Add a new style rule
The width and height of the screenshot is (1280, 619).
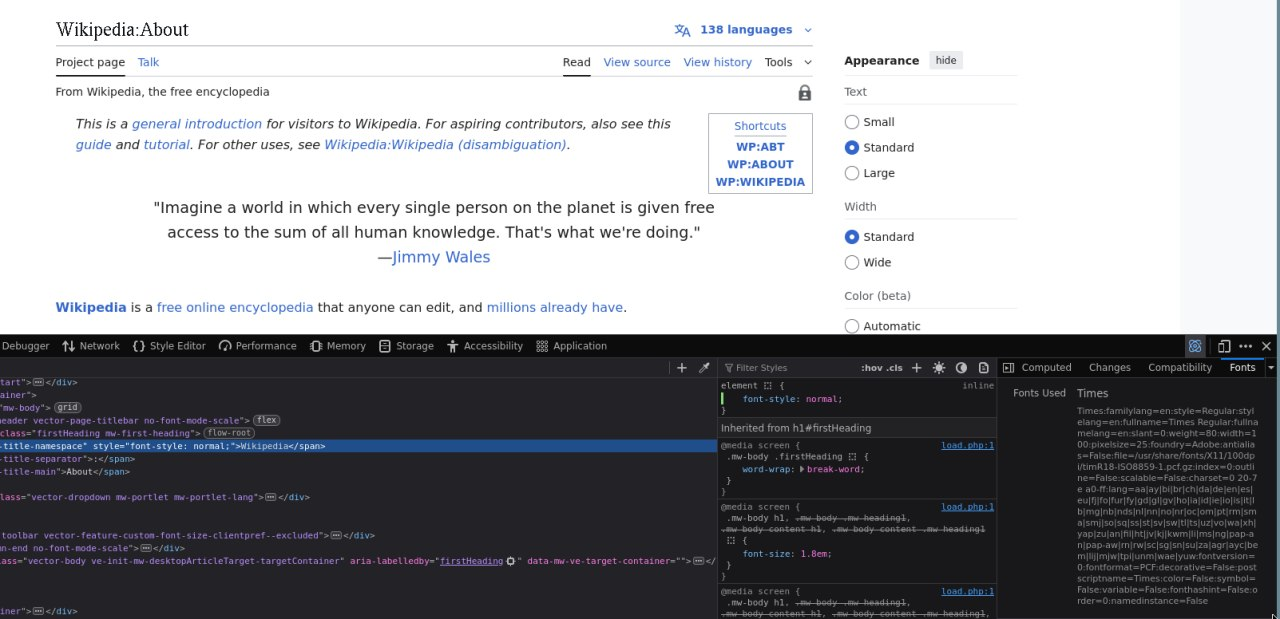point(916,368)
